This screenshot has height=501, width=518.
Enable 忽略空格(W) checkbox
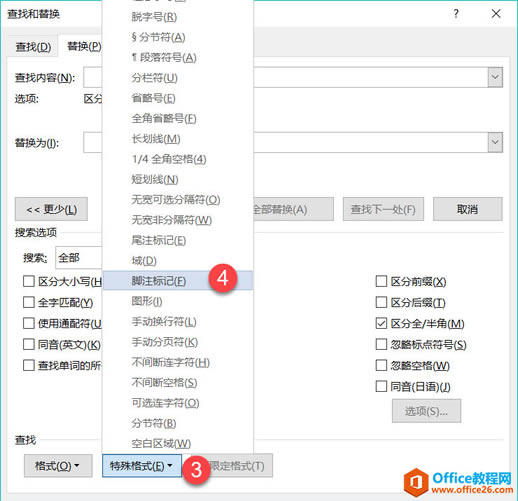[381, 365]
